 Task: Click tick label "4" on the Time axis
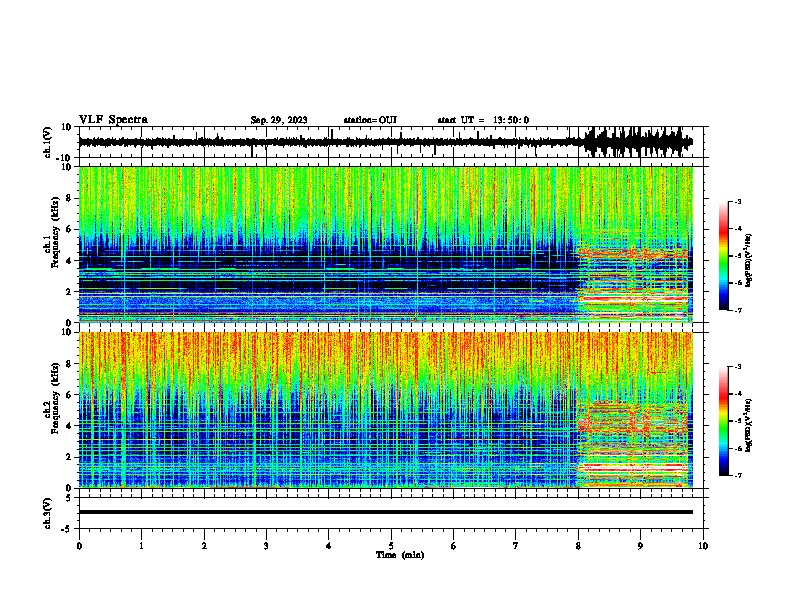(x=329, y=546)
